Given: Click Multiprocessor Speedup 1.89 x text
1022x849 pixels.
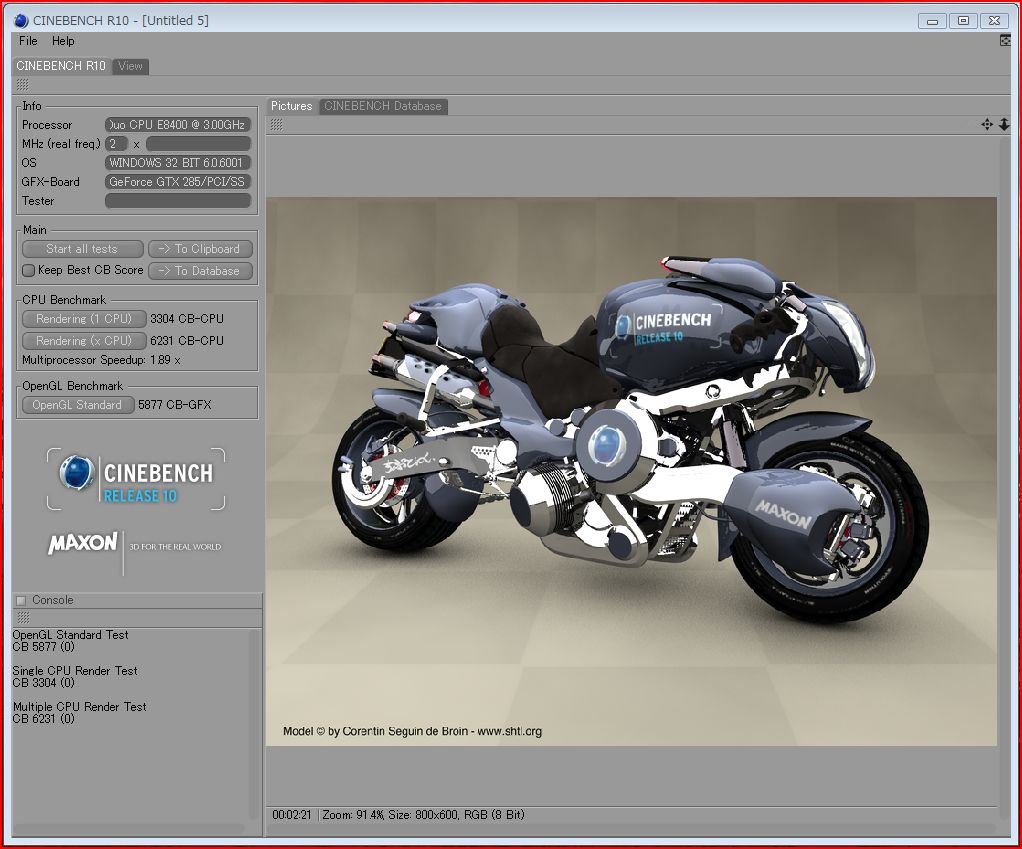Looking at the screenshot, I should [101, 360].
